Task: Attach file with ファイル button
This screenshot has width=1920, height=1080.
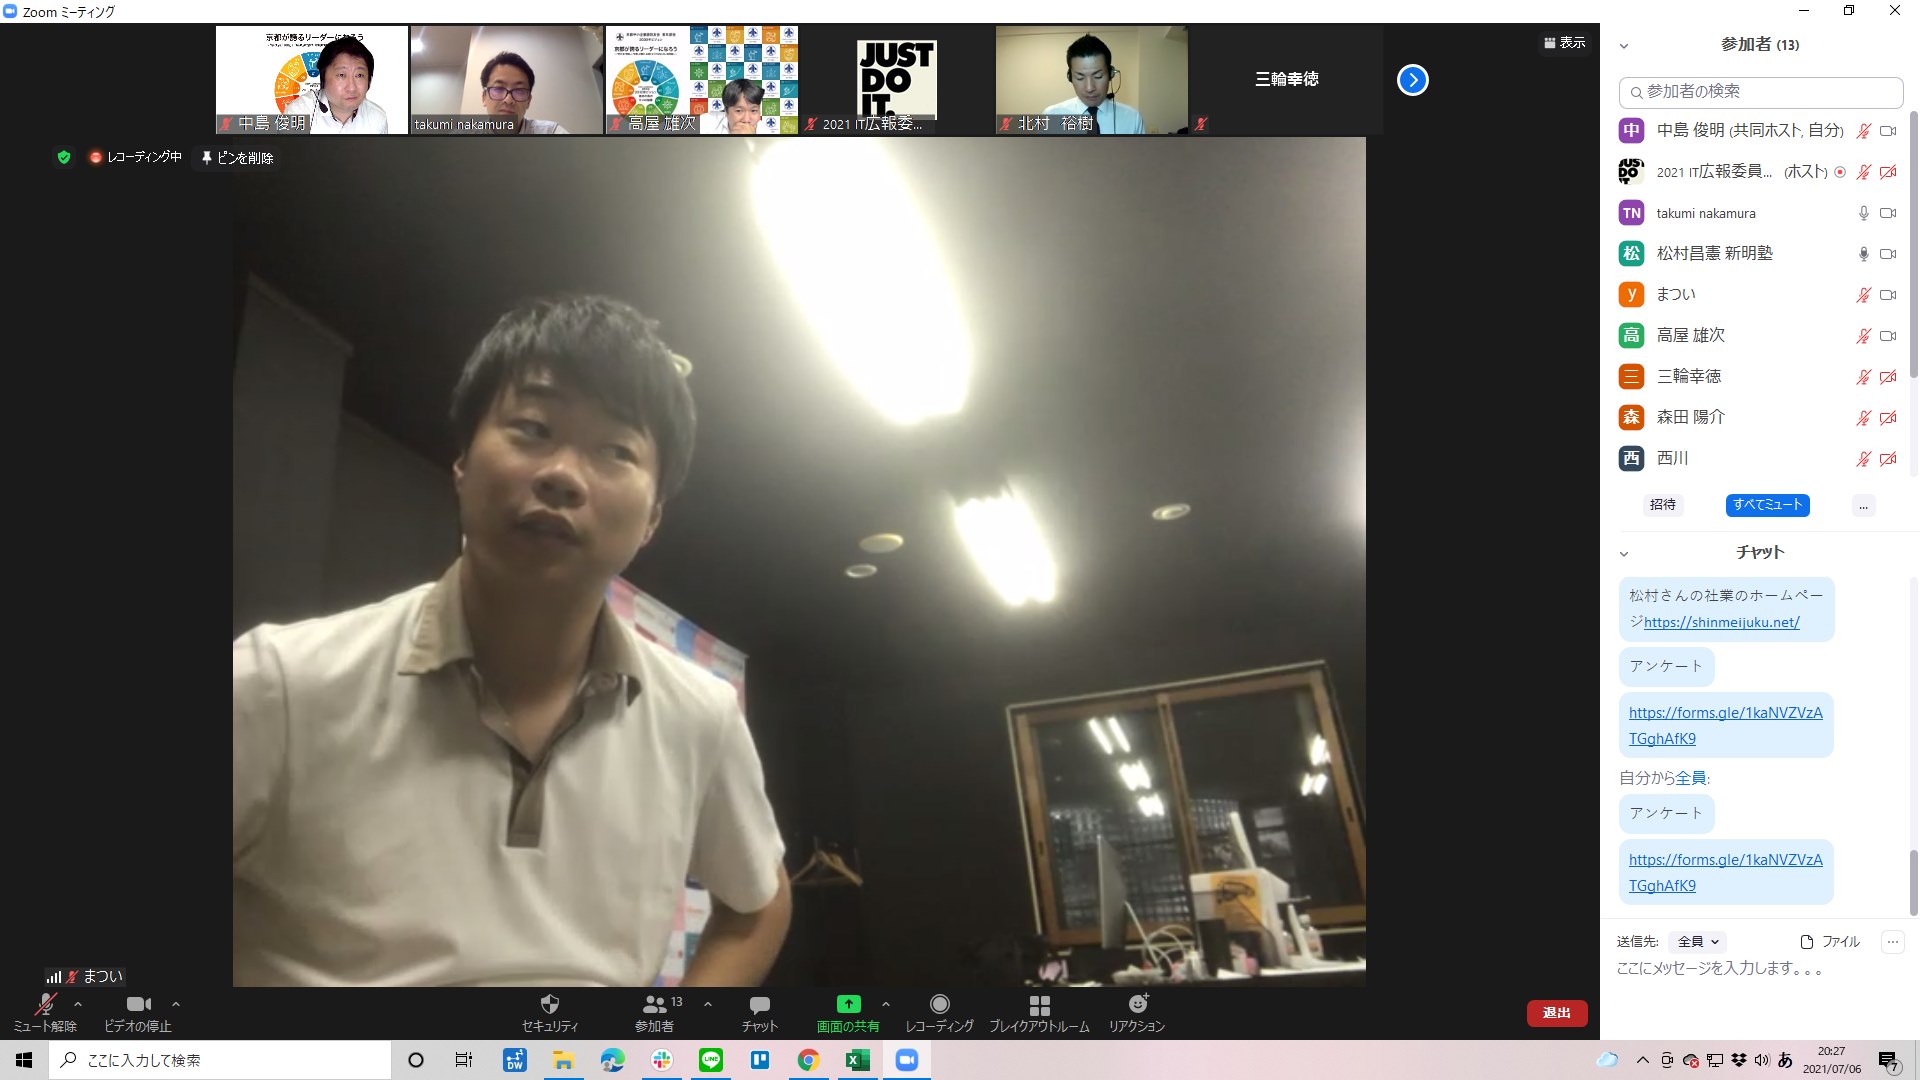Action: [1830, 942]
